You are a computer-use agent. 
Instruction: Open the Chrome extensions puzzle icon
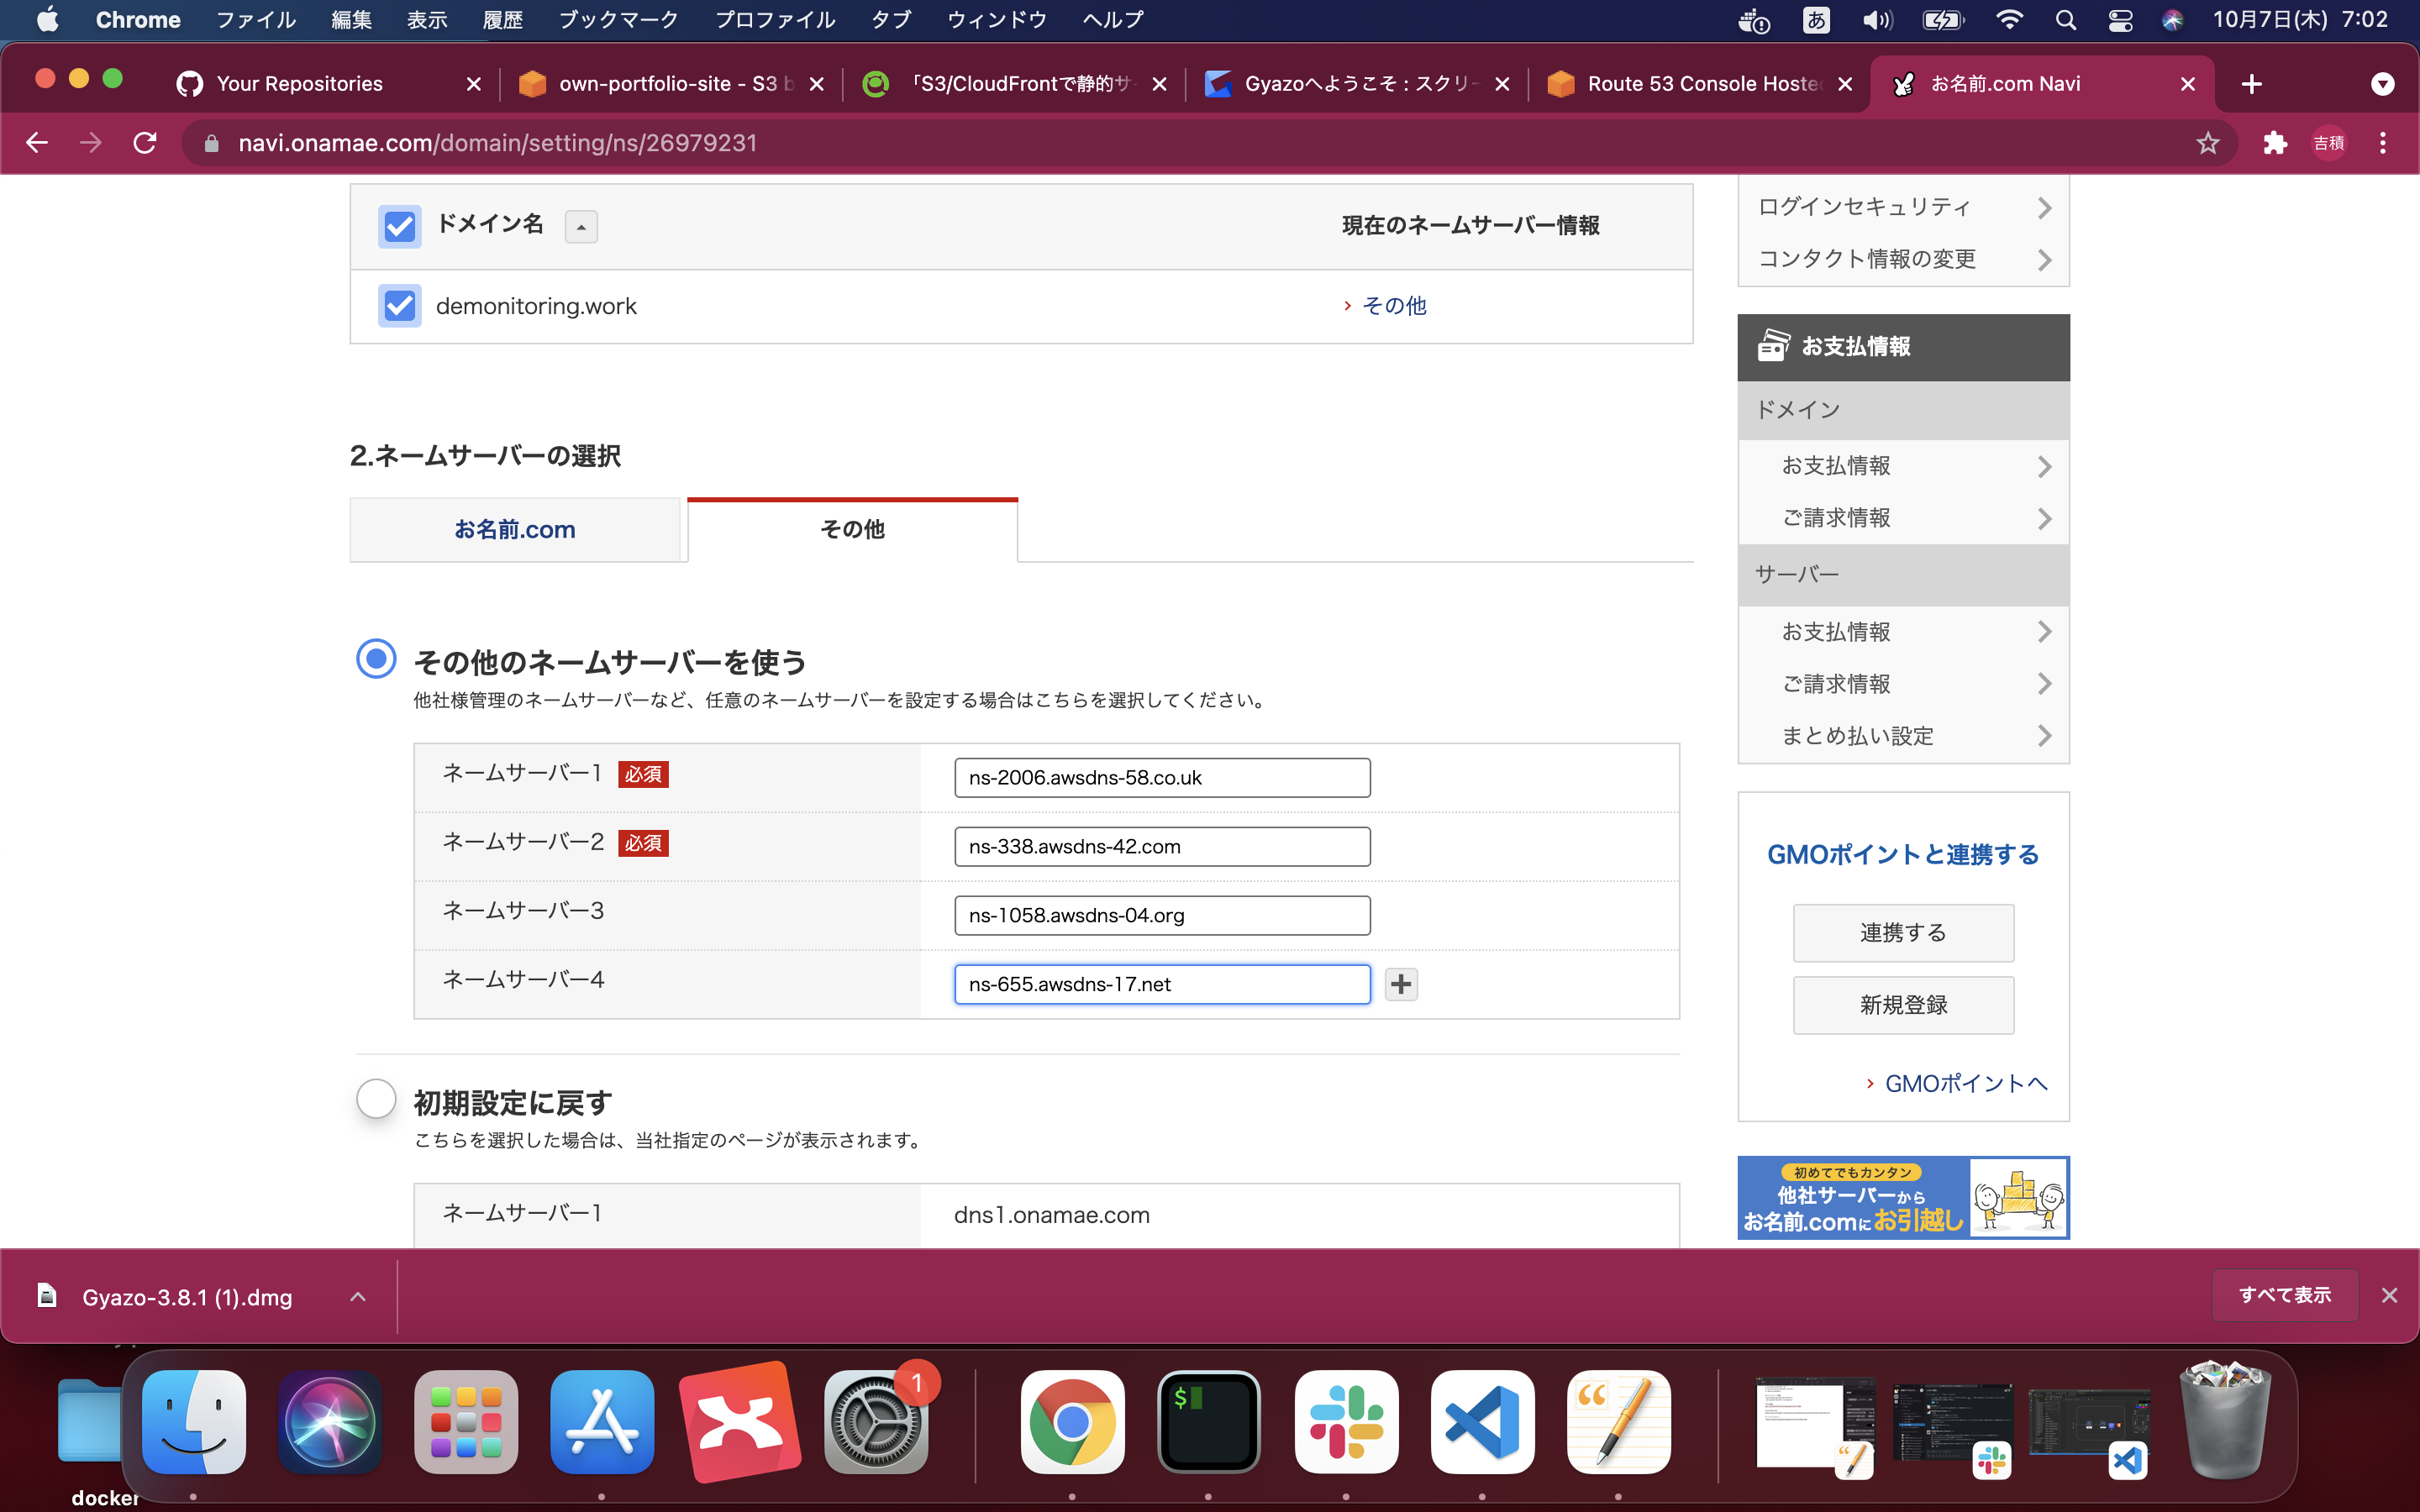click(2275, 142)
